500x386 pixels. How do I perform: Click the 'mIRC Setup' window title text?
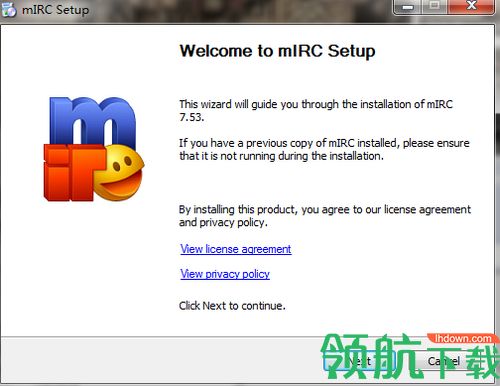pyautogui.click(x=55, y=9)
